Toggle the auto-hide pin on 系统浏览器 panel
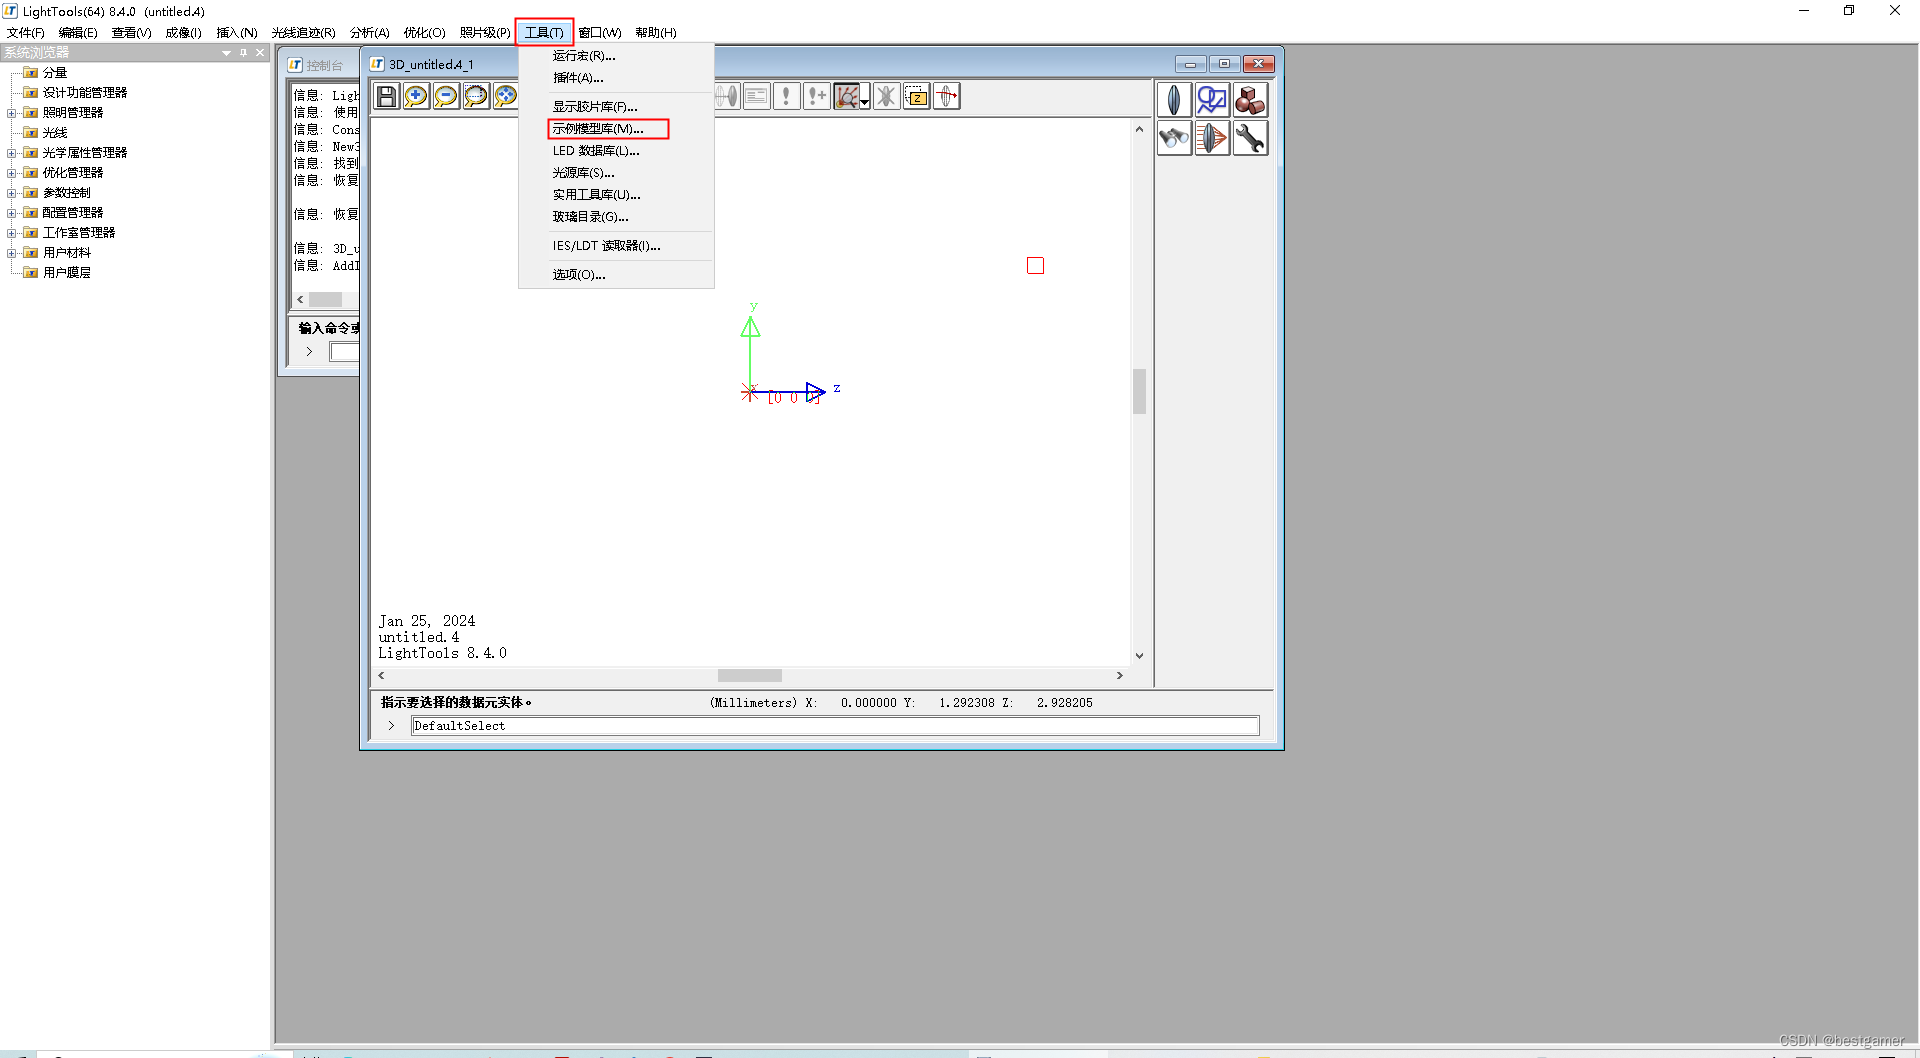This screenshot has height=1058, width=1920. pos(242,52)
